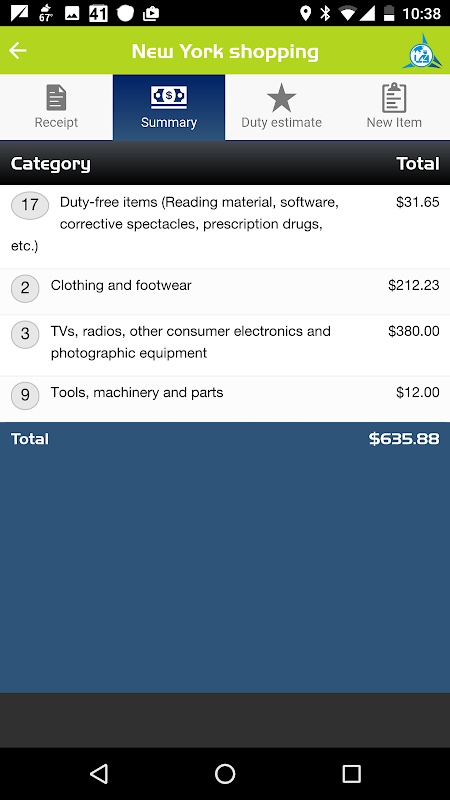Tap the Summary money icon

[x=169, y=97]
